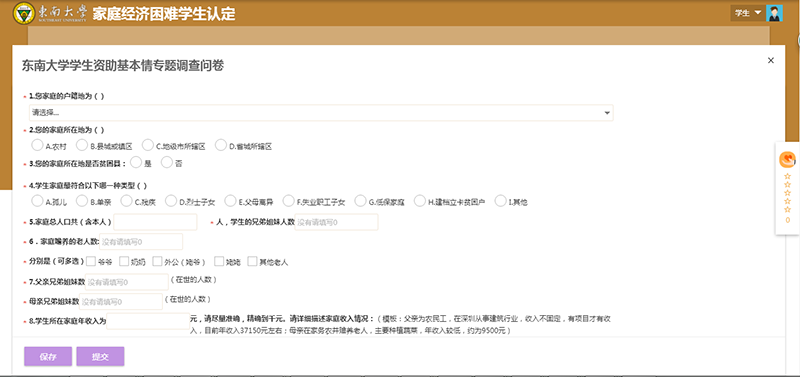The width and height of the screenshot is (800, 377).
Task: Focus the 家庭年收入 input field
Action: tap(148, 321)
